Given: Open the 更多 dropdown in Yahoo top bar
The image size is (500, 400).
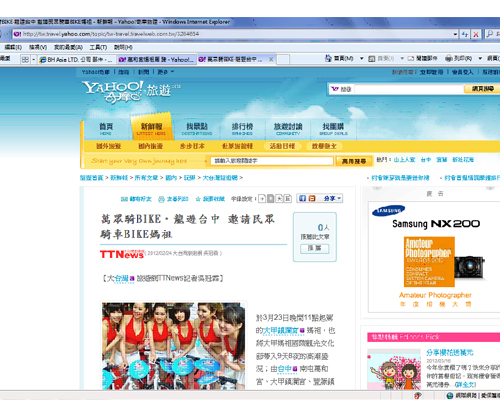Looking at the screenshot, I should (166, 72).
